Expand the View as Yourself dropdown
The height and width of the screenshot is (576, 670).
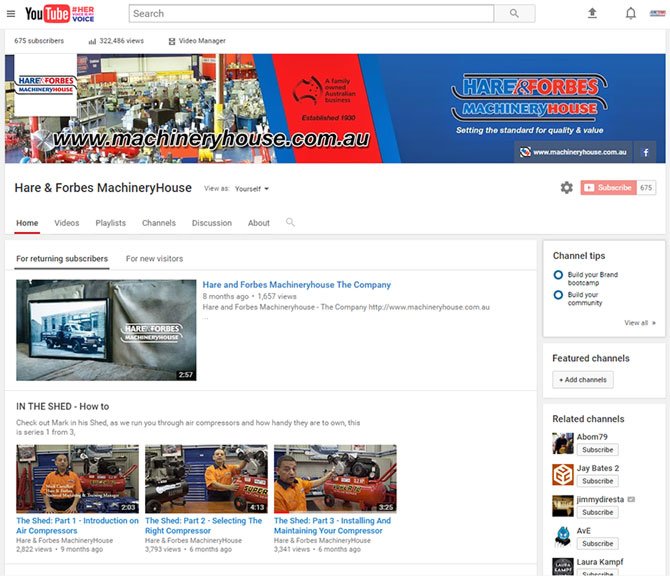252,189
